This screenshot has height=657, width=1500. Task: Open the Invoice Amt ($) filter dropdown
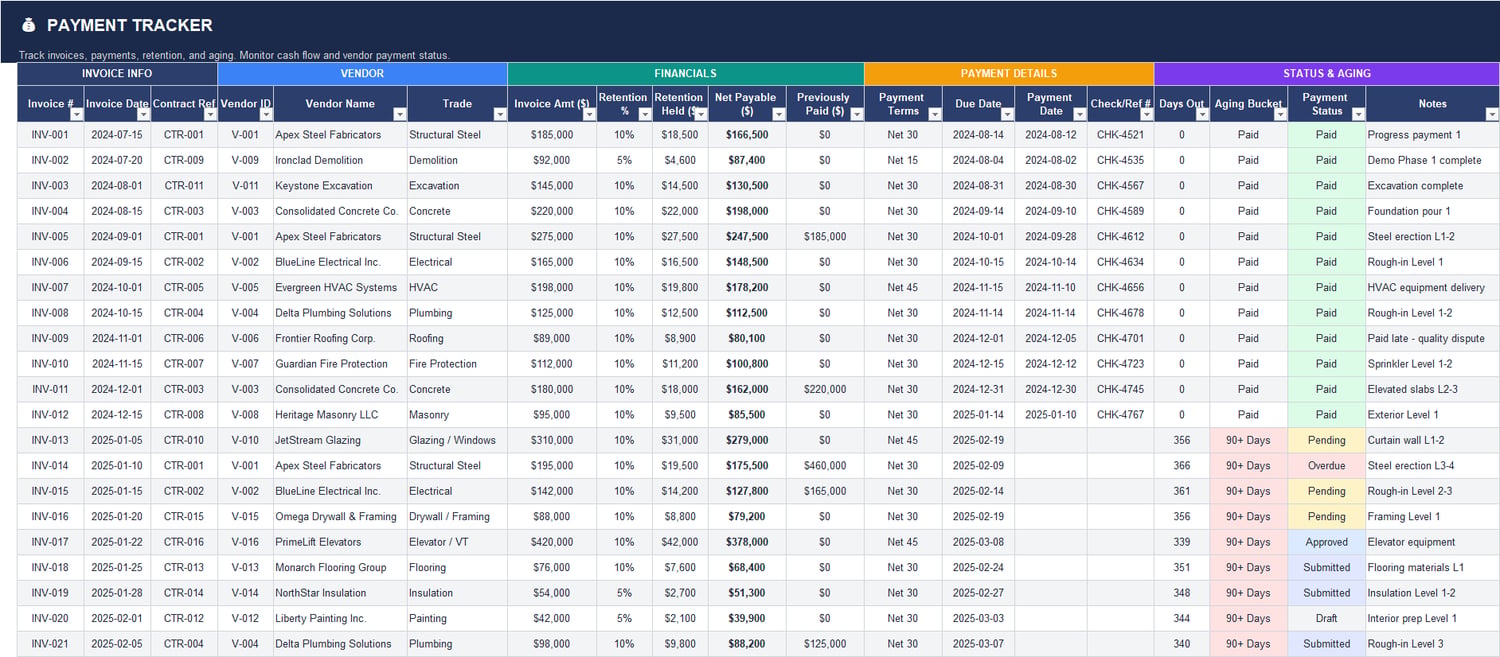[x=588, y=114]
